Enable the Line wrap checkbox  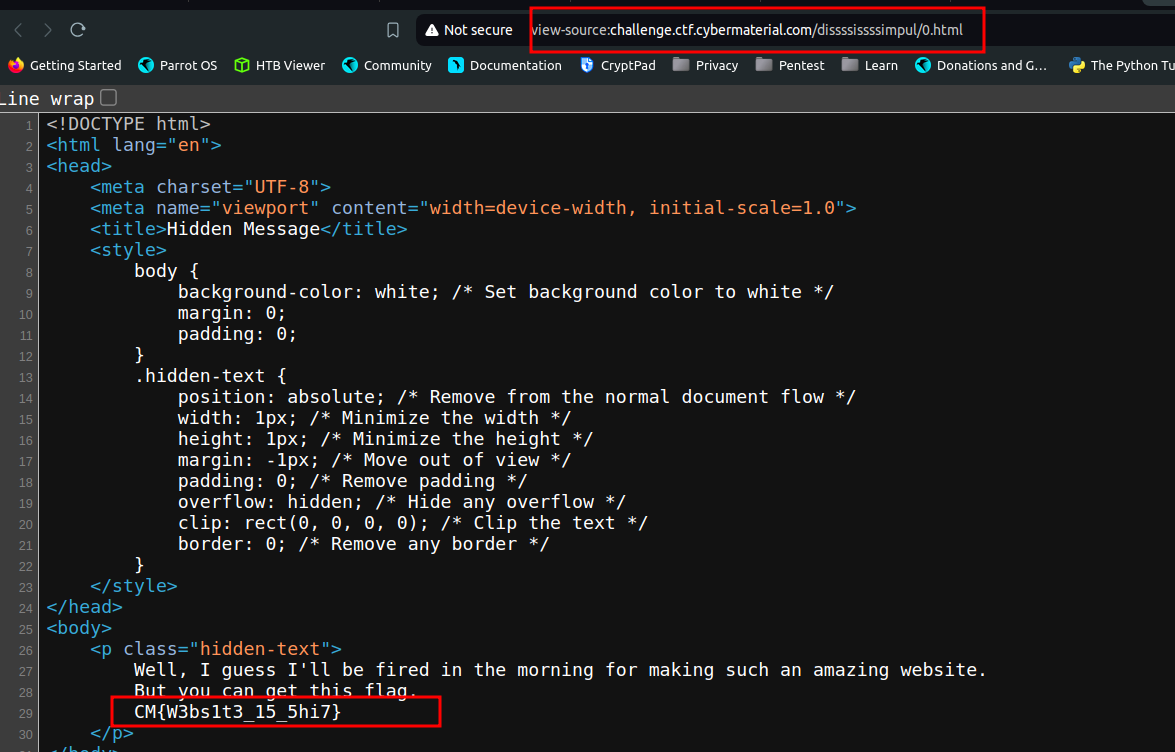tap(109, 97)
